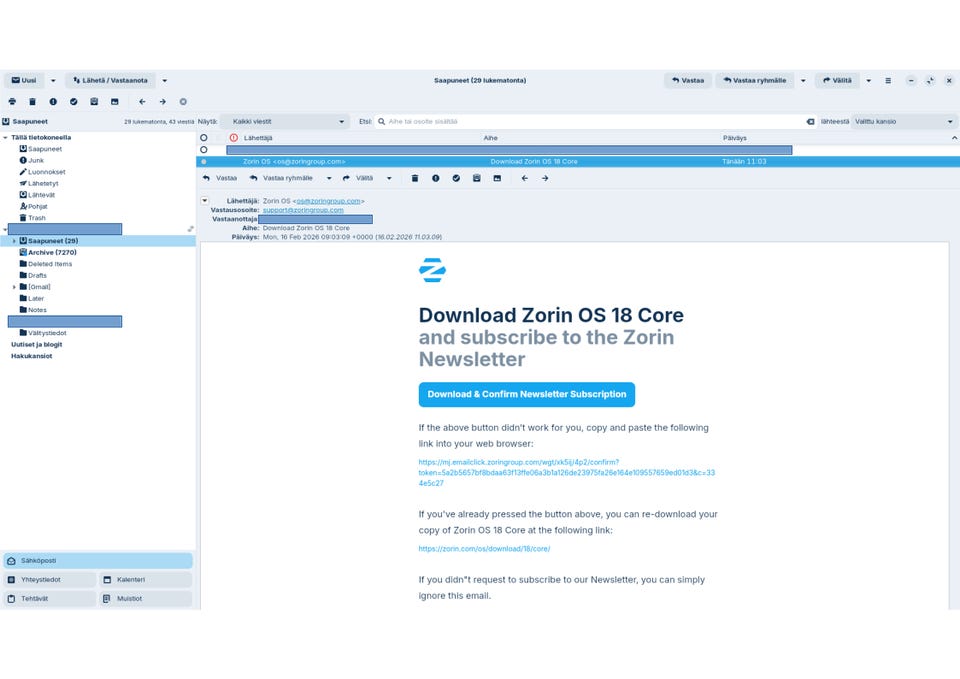Click the right arrow in the preview toolbar
Image resolution: width=960 pixels, height=679 pixels.
tap(545, 178)
